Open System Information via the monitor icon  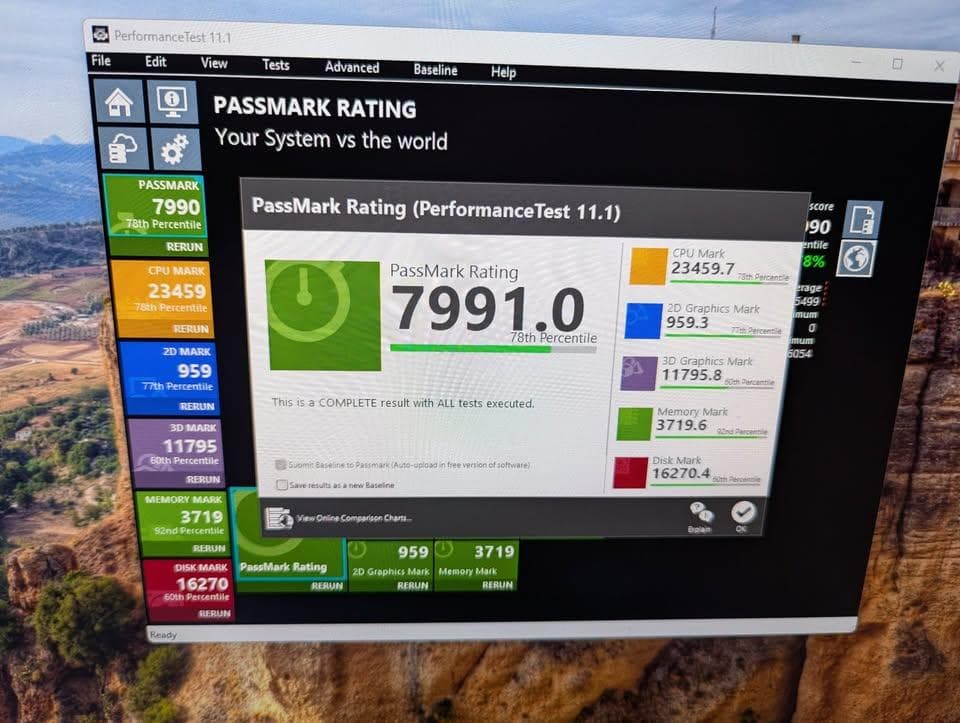coord(170,101)
